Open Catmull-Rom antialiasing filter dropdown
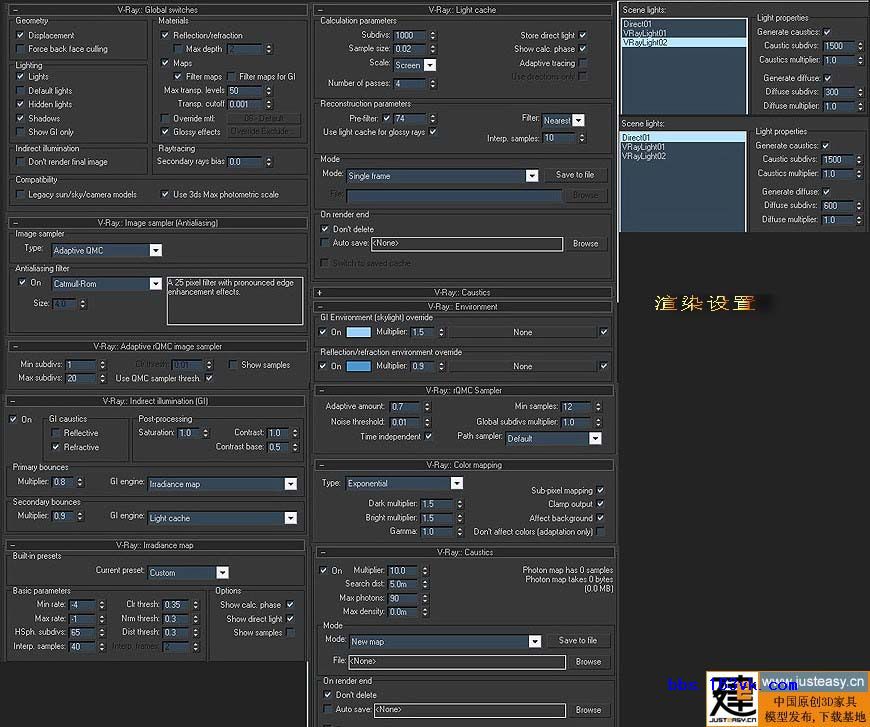This screenshot has width=870, height=727. [x=107, y=284]
